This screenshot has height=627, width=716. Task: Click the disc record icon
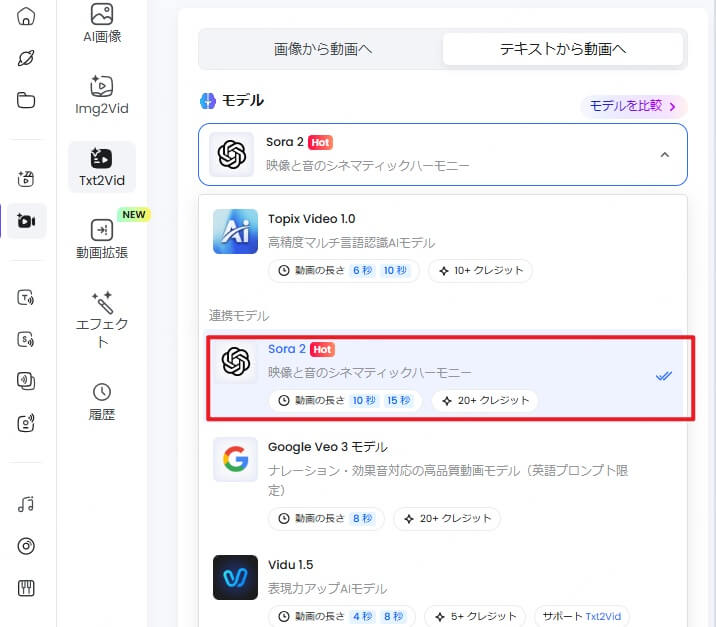pos(26,546)
